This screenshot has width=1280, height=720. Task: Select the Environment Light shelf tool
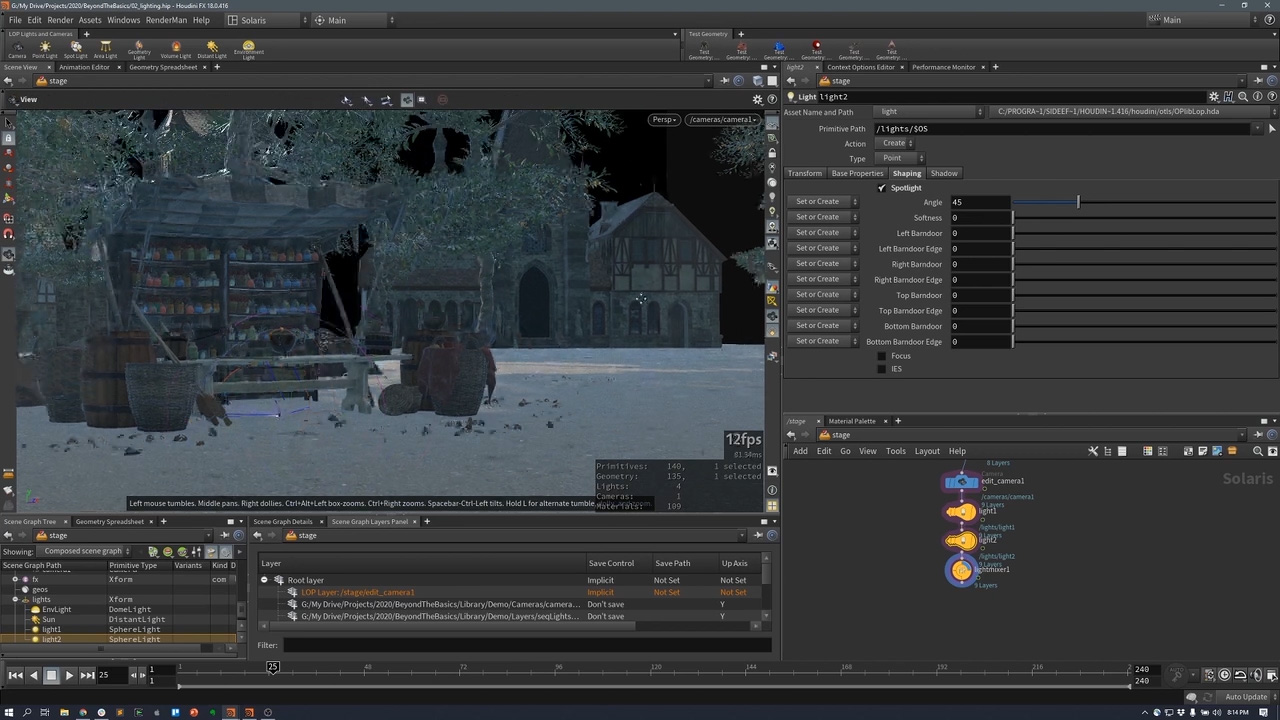pos(248,50)
